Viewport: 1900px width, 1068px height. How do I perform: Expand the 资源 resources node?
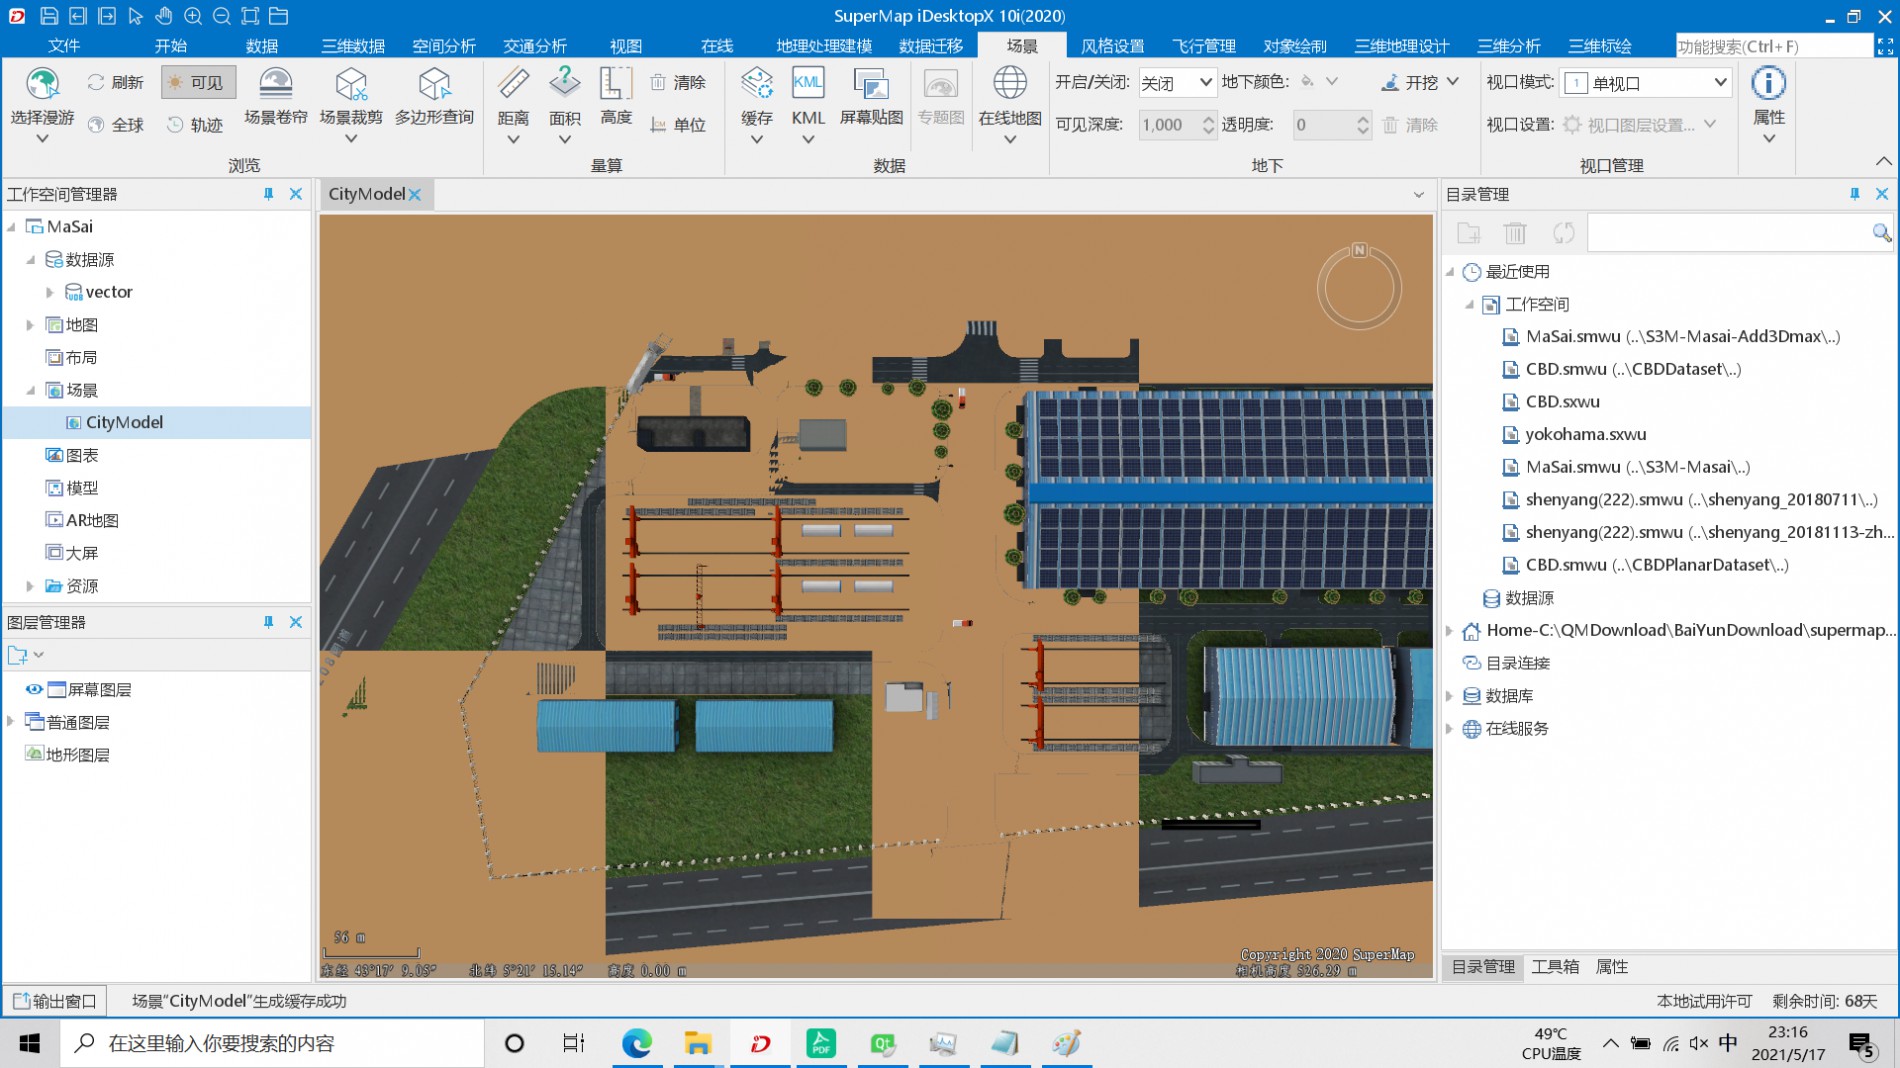click(x=30, y=586)
